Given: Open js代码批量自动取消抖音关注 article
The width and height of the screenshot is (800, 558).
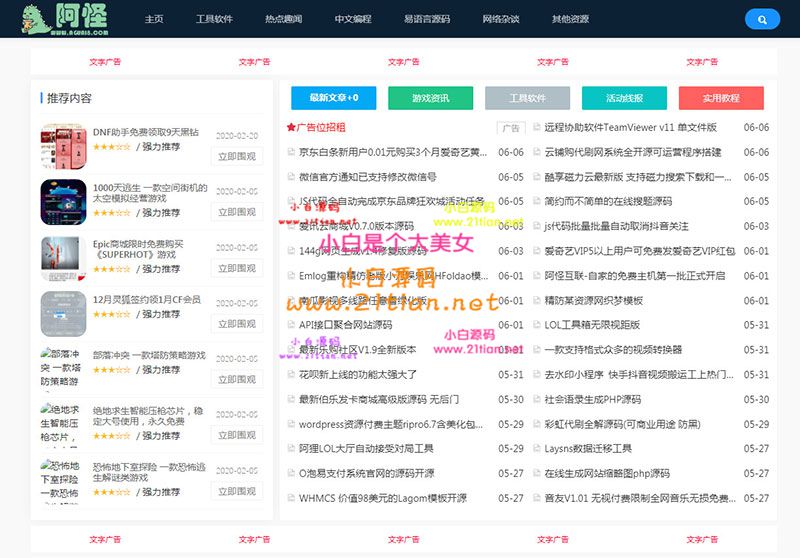Looking at the screenshot, I should click(616, 226).
